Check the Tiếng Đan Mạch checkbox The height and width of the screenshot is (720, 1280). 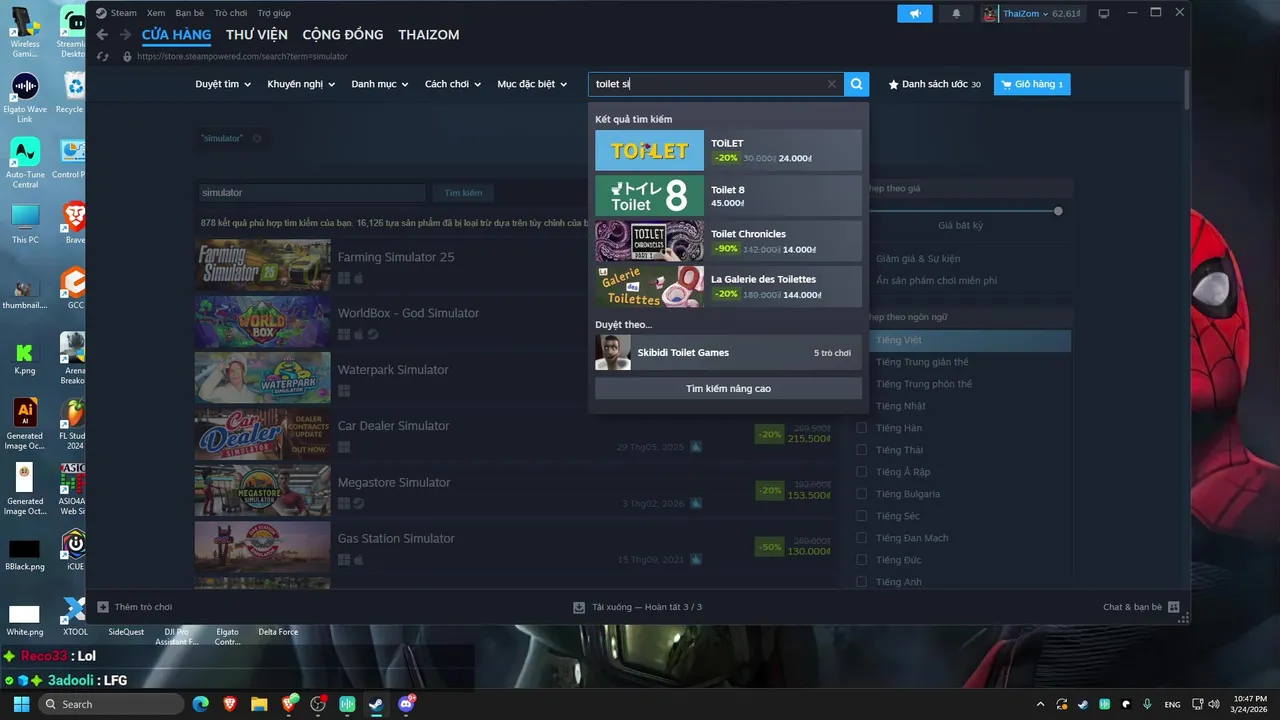(861, 538)
